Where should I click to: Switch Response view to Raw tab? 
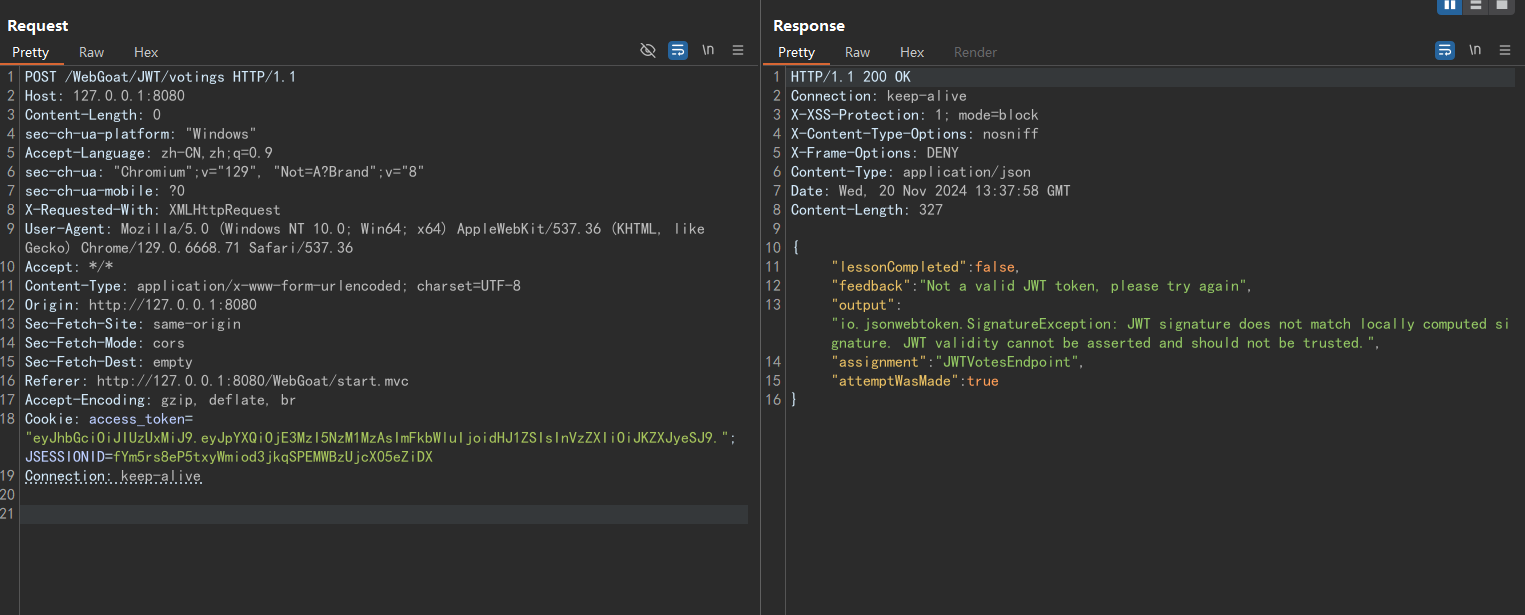click(x=858, y=52)
